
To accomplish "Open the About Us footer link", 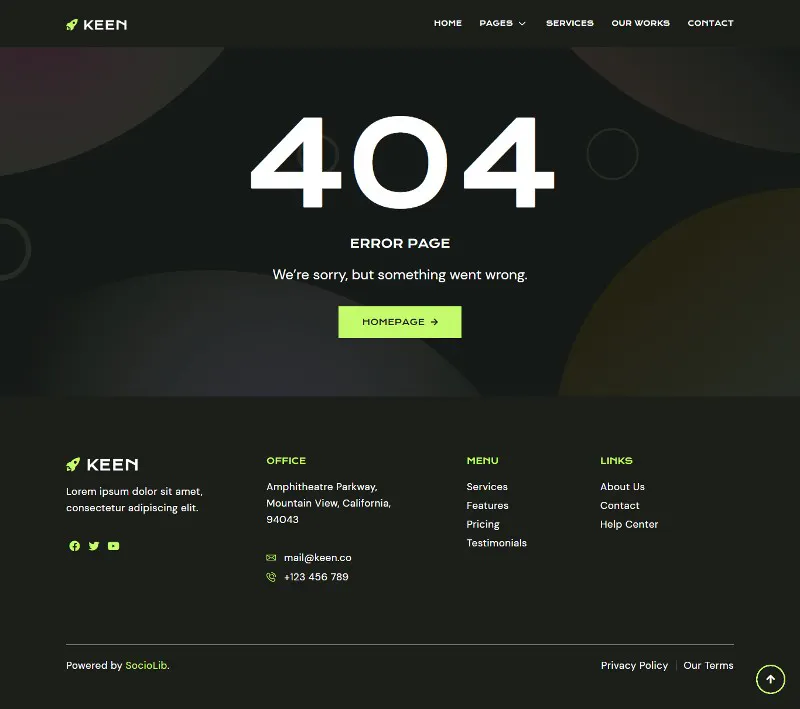I will [622, 487].
